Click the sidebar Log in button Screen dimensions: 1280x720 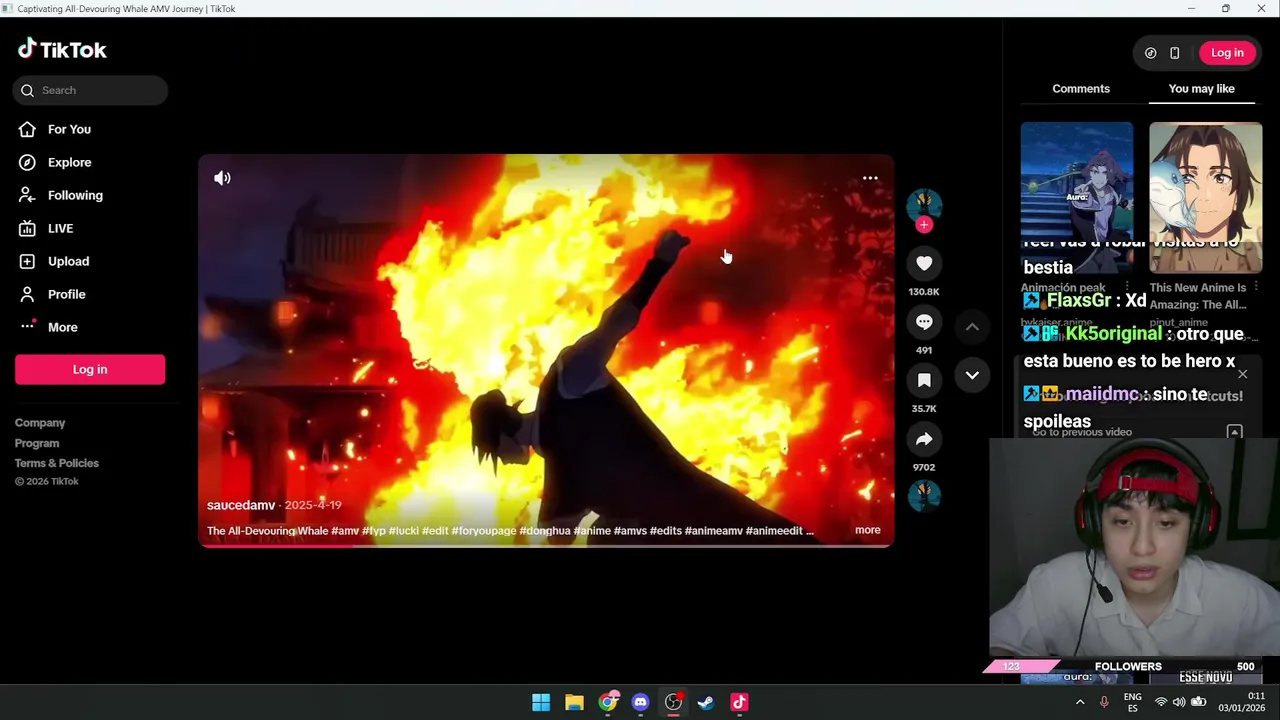(x=90, y=369)
